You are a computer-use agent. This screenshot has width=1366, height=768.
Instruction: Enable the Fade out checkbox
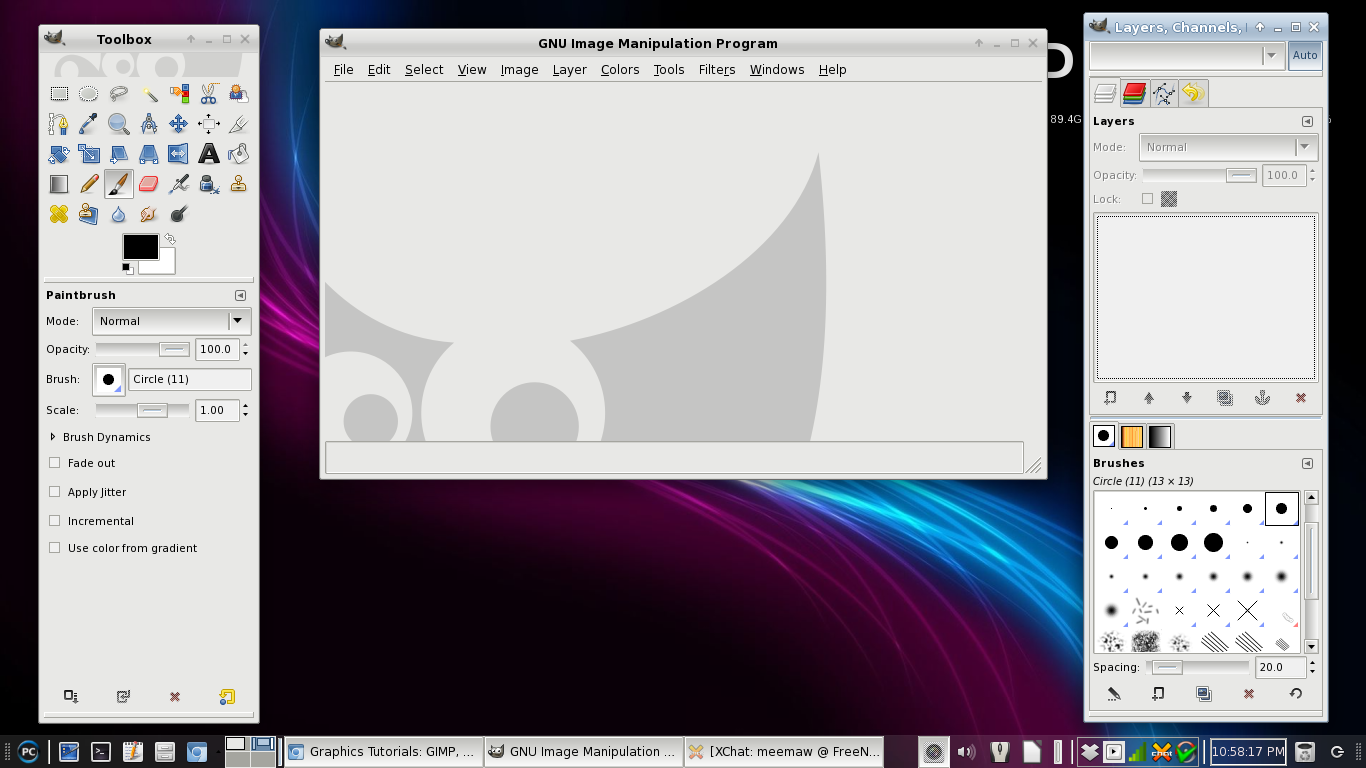pyautogui.click(x=55, y=463)
